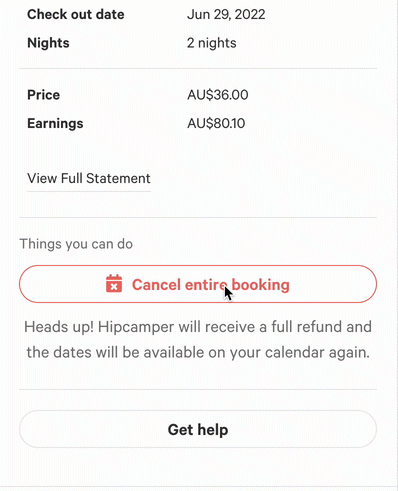
Task: Click the Cancel entire booking button
Action: coord(198,284)
